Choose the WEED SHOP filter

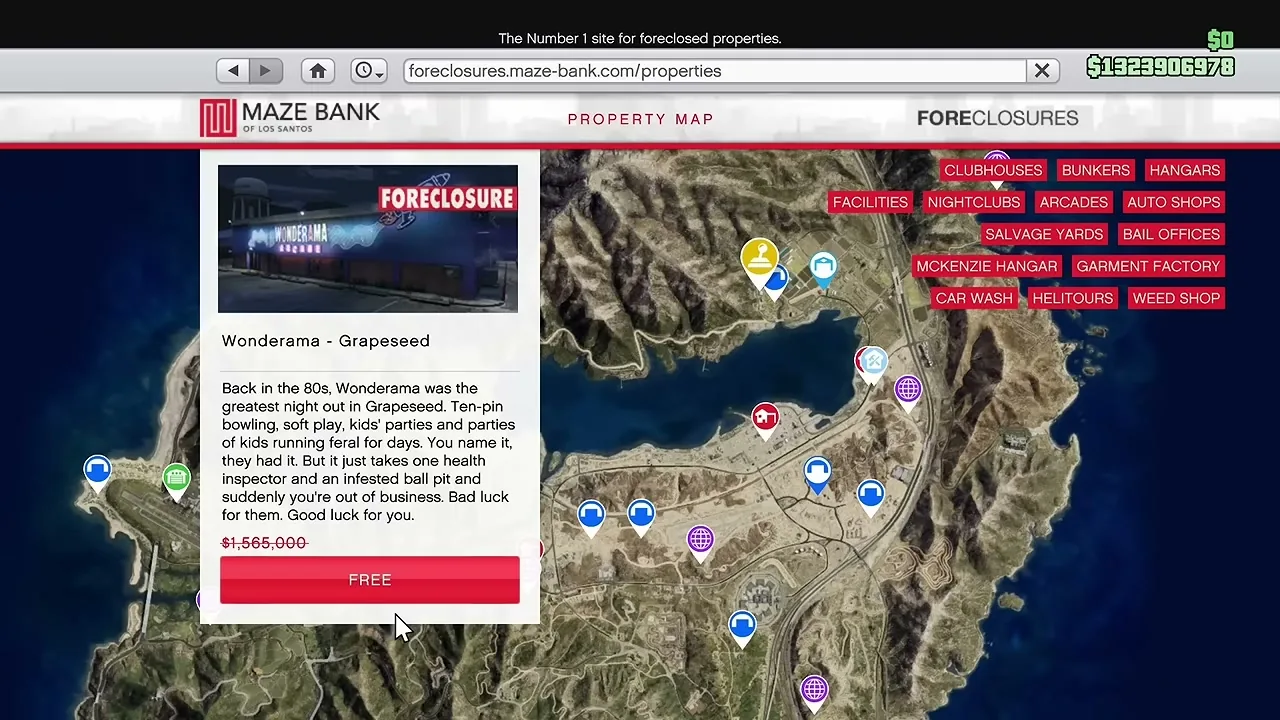click(1176, 298)
